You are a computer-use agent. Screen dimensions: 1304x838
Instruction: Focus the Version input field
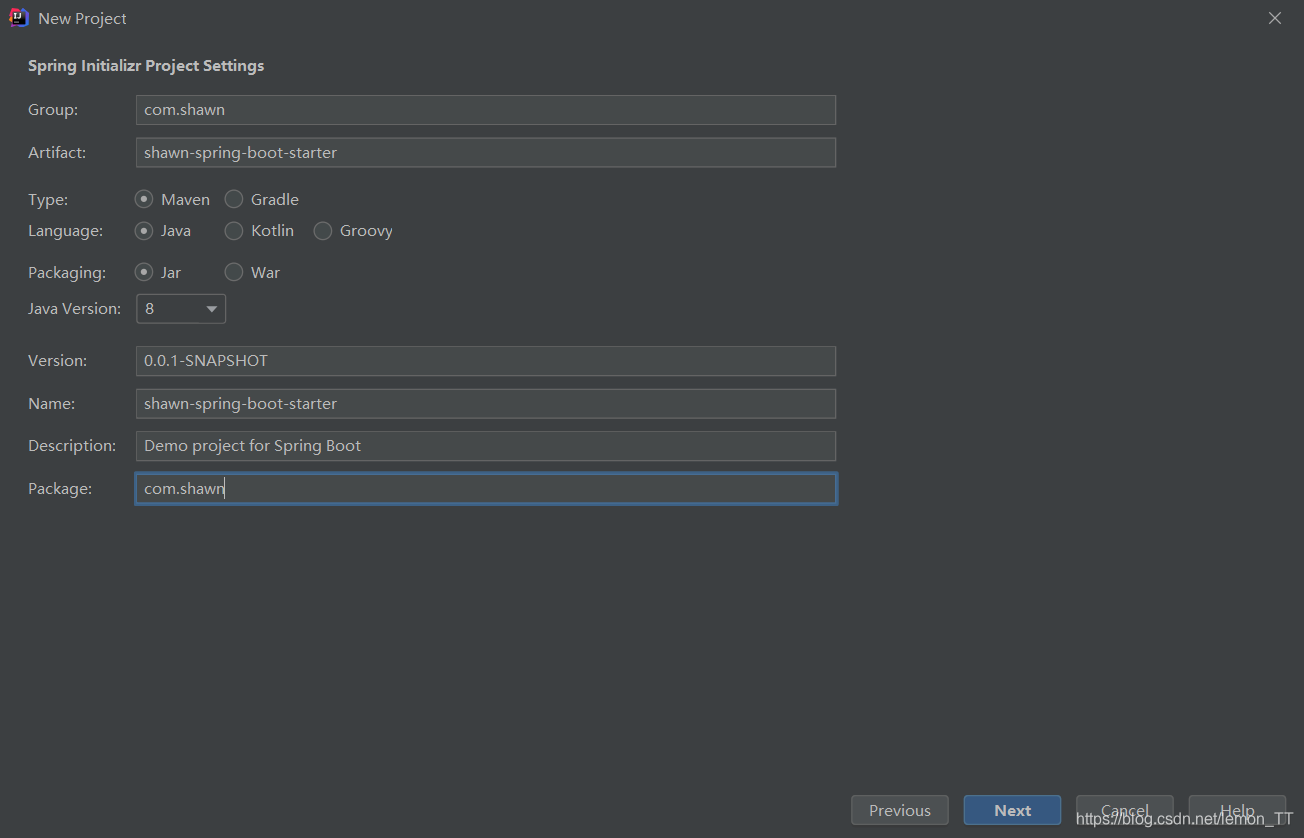click(486, 361)
